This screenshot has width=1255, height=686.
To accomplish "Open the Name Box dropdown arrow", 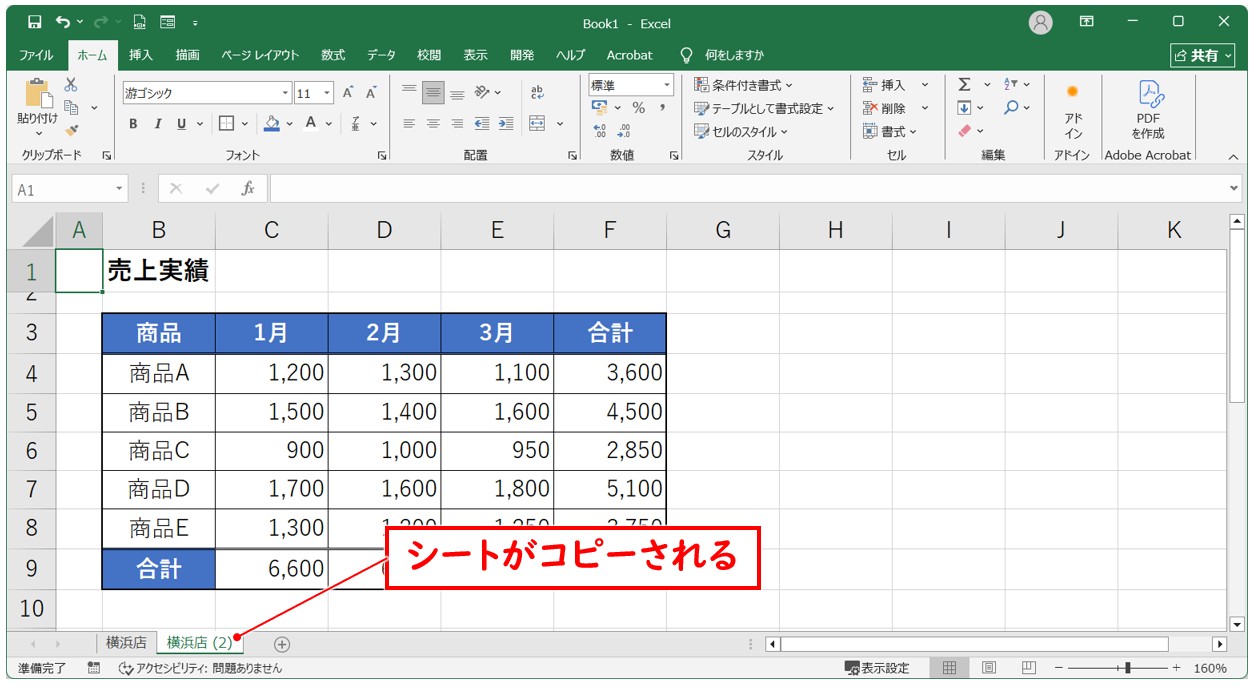I will [x=120, y=189].
